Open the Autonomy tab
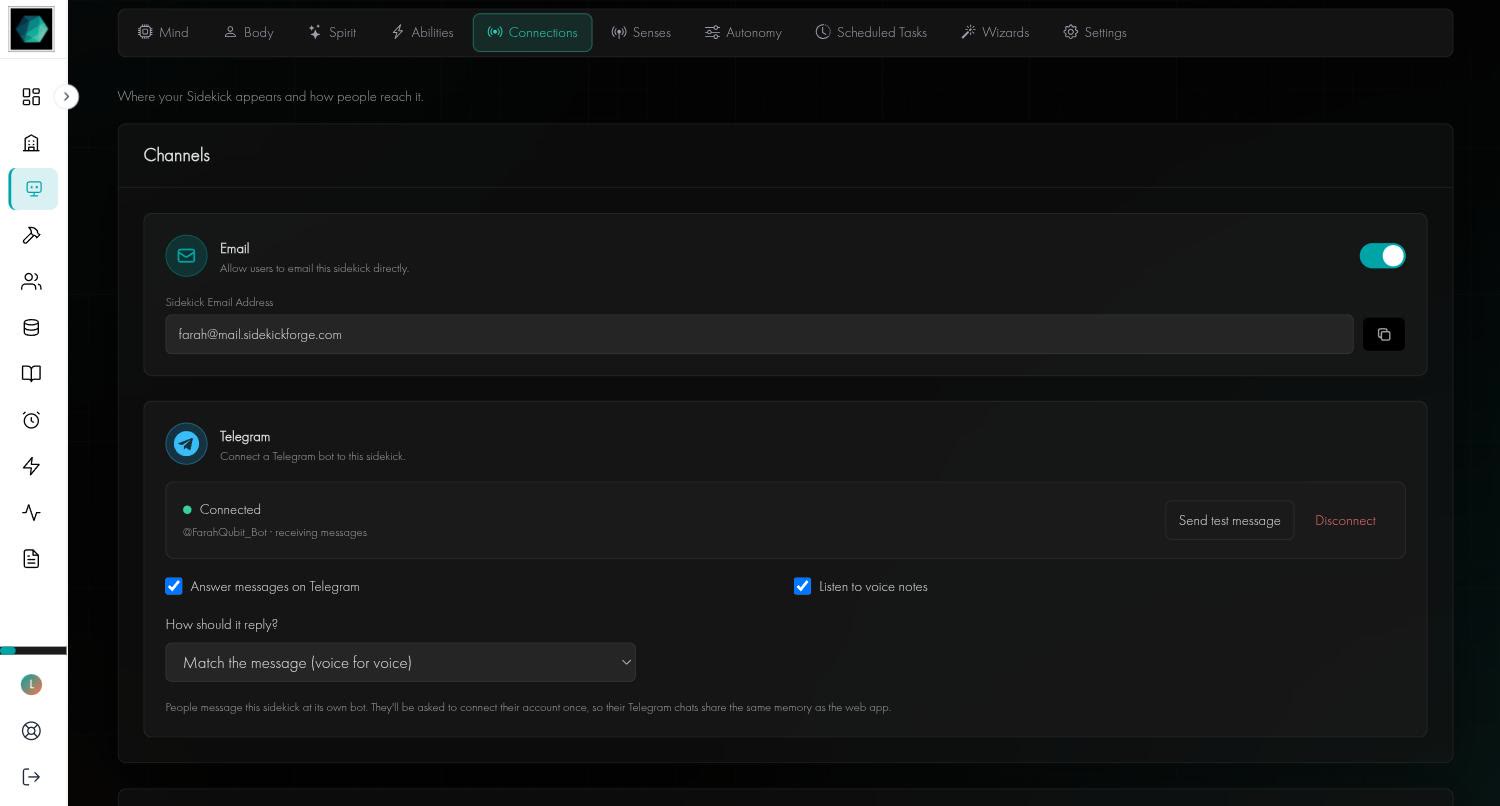 pos(743,32)
